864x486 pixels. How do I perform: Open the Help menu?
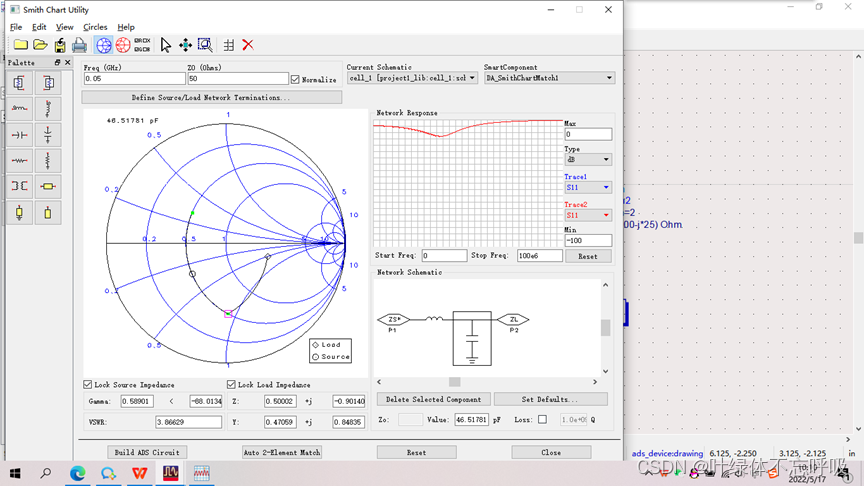(x=126, y=27)
